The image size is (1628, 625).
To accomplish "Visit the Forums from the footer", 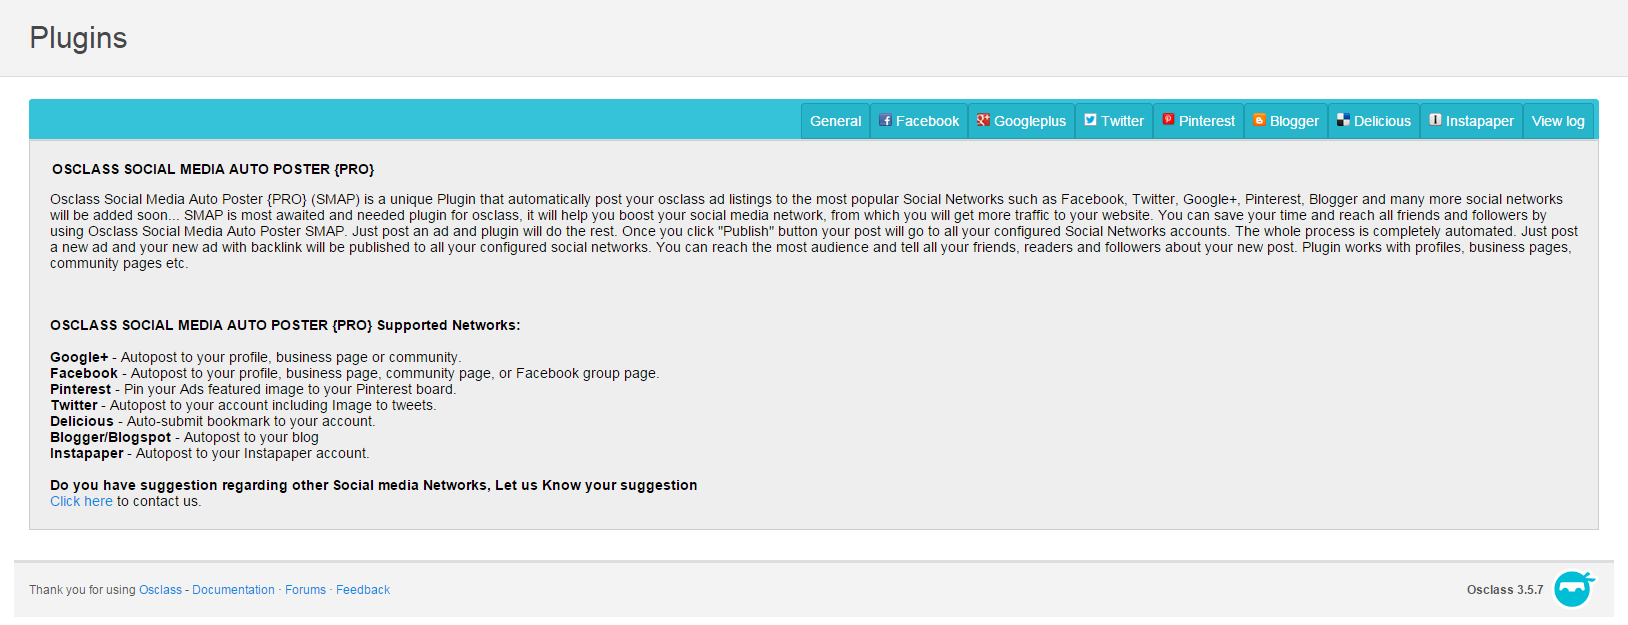I will (305, 589).
